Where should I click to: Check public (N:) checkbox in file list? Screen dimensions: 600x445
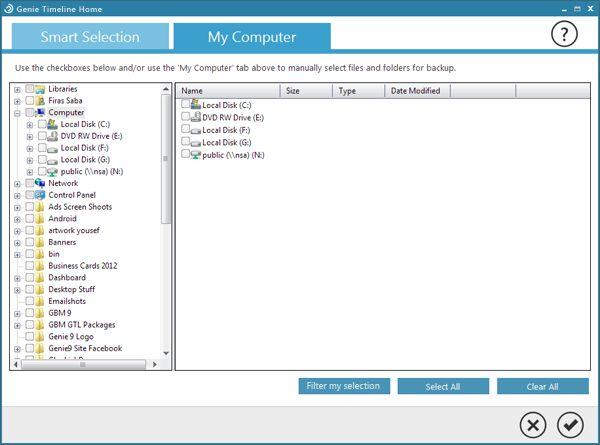[x=186, y=154]
